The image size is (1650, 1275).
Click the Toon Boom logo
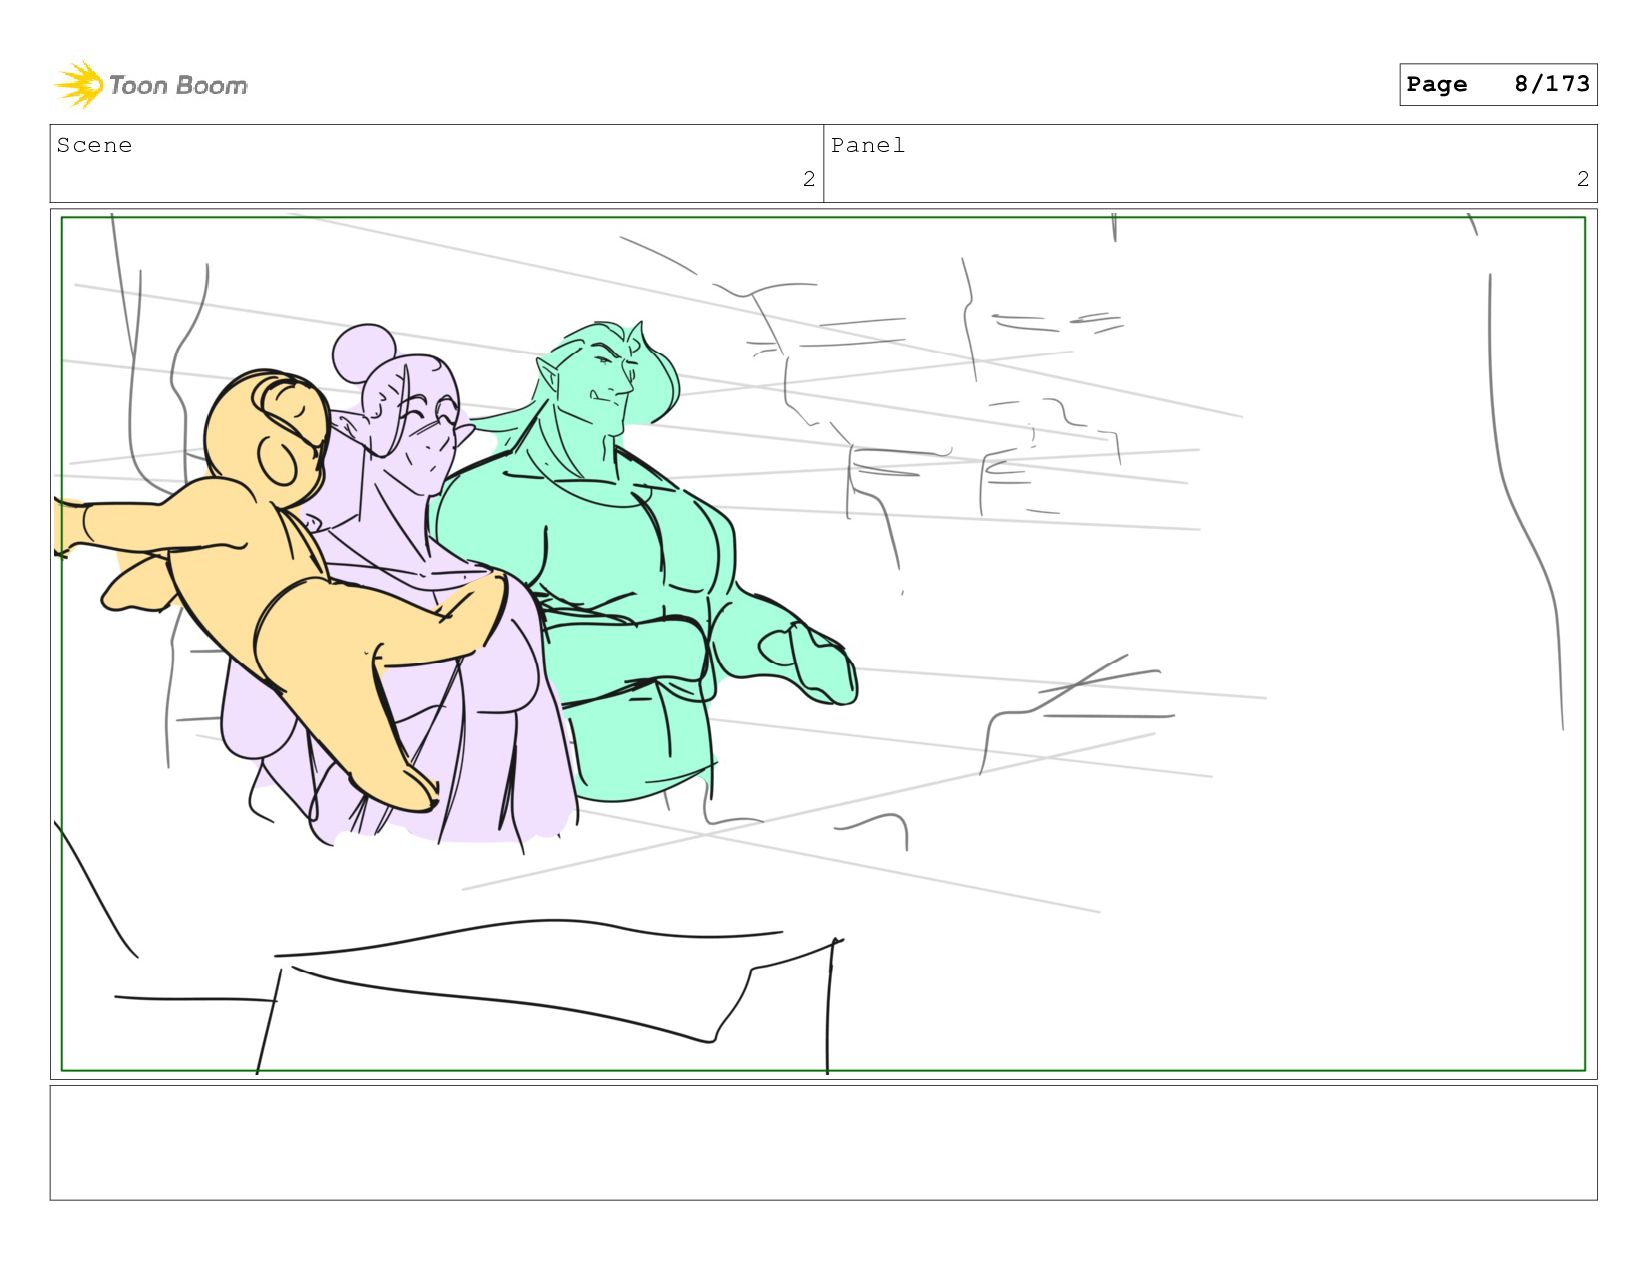pyautogui.click(x=150, y=85)
